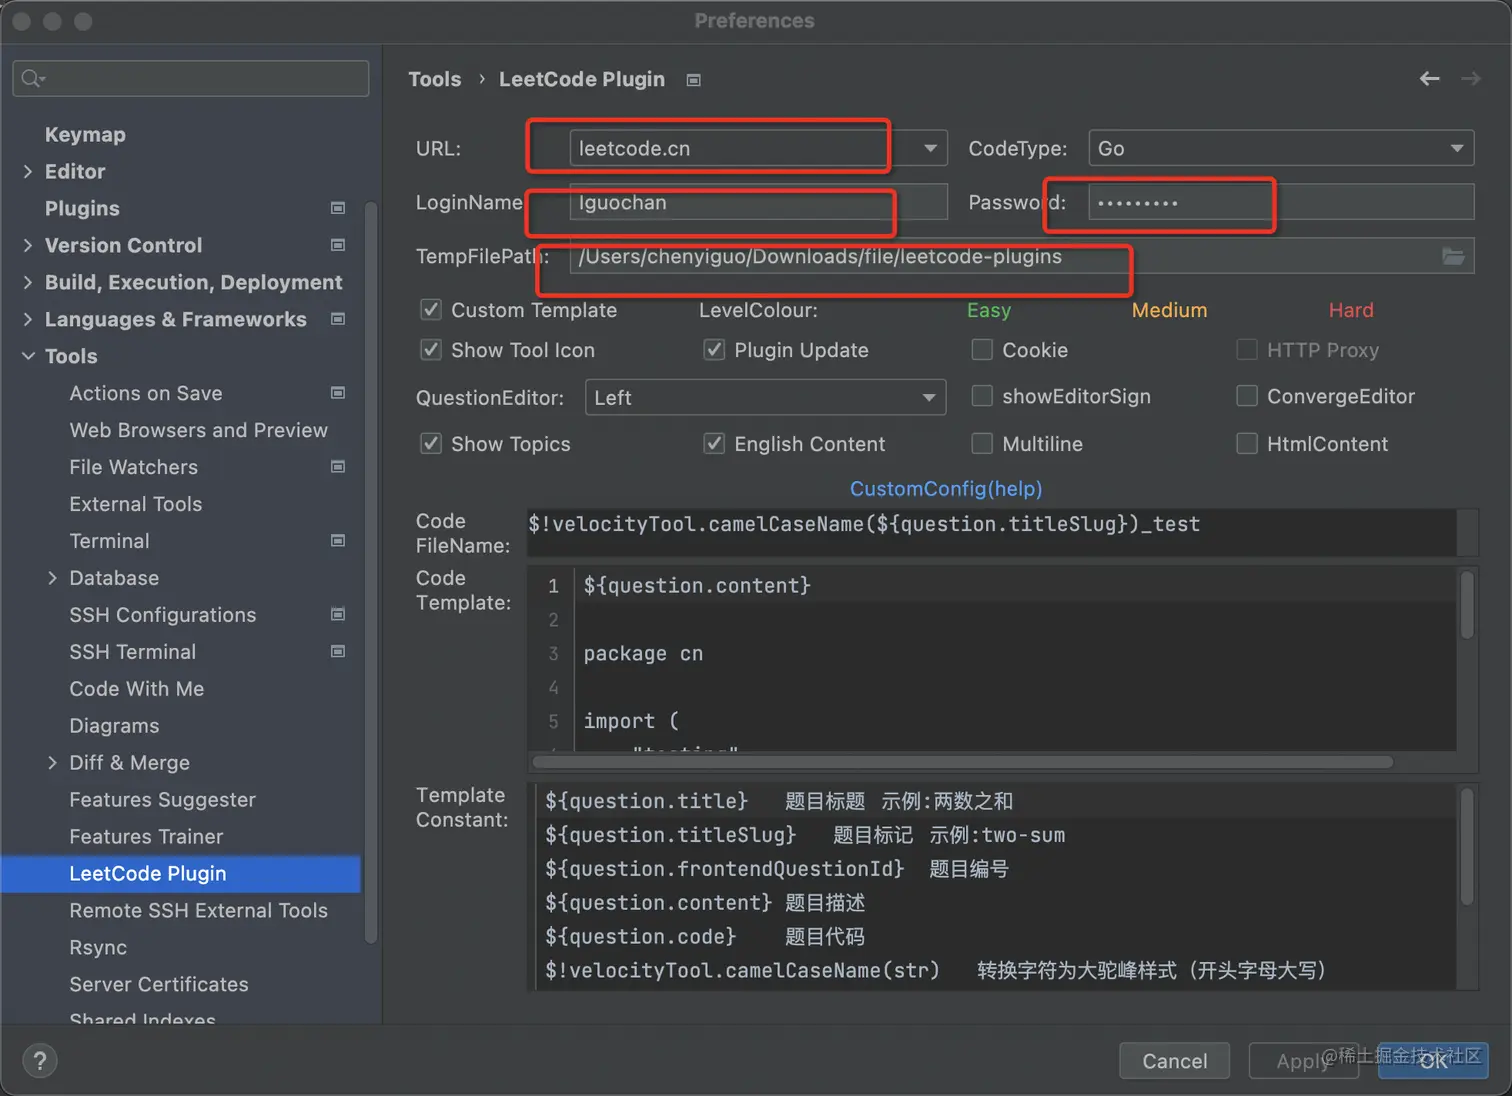Click project icon beside SSH Configurations
Viewport: 1512px width, 1096px height.
point(338,615)
